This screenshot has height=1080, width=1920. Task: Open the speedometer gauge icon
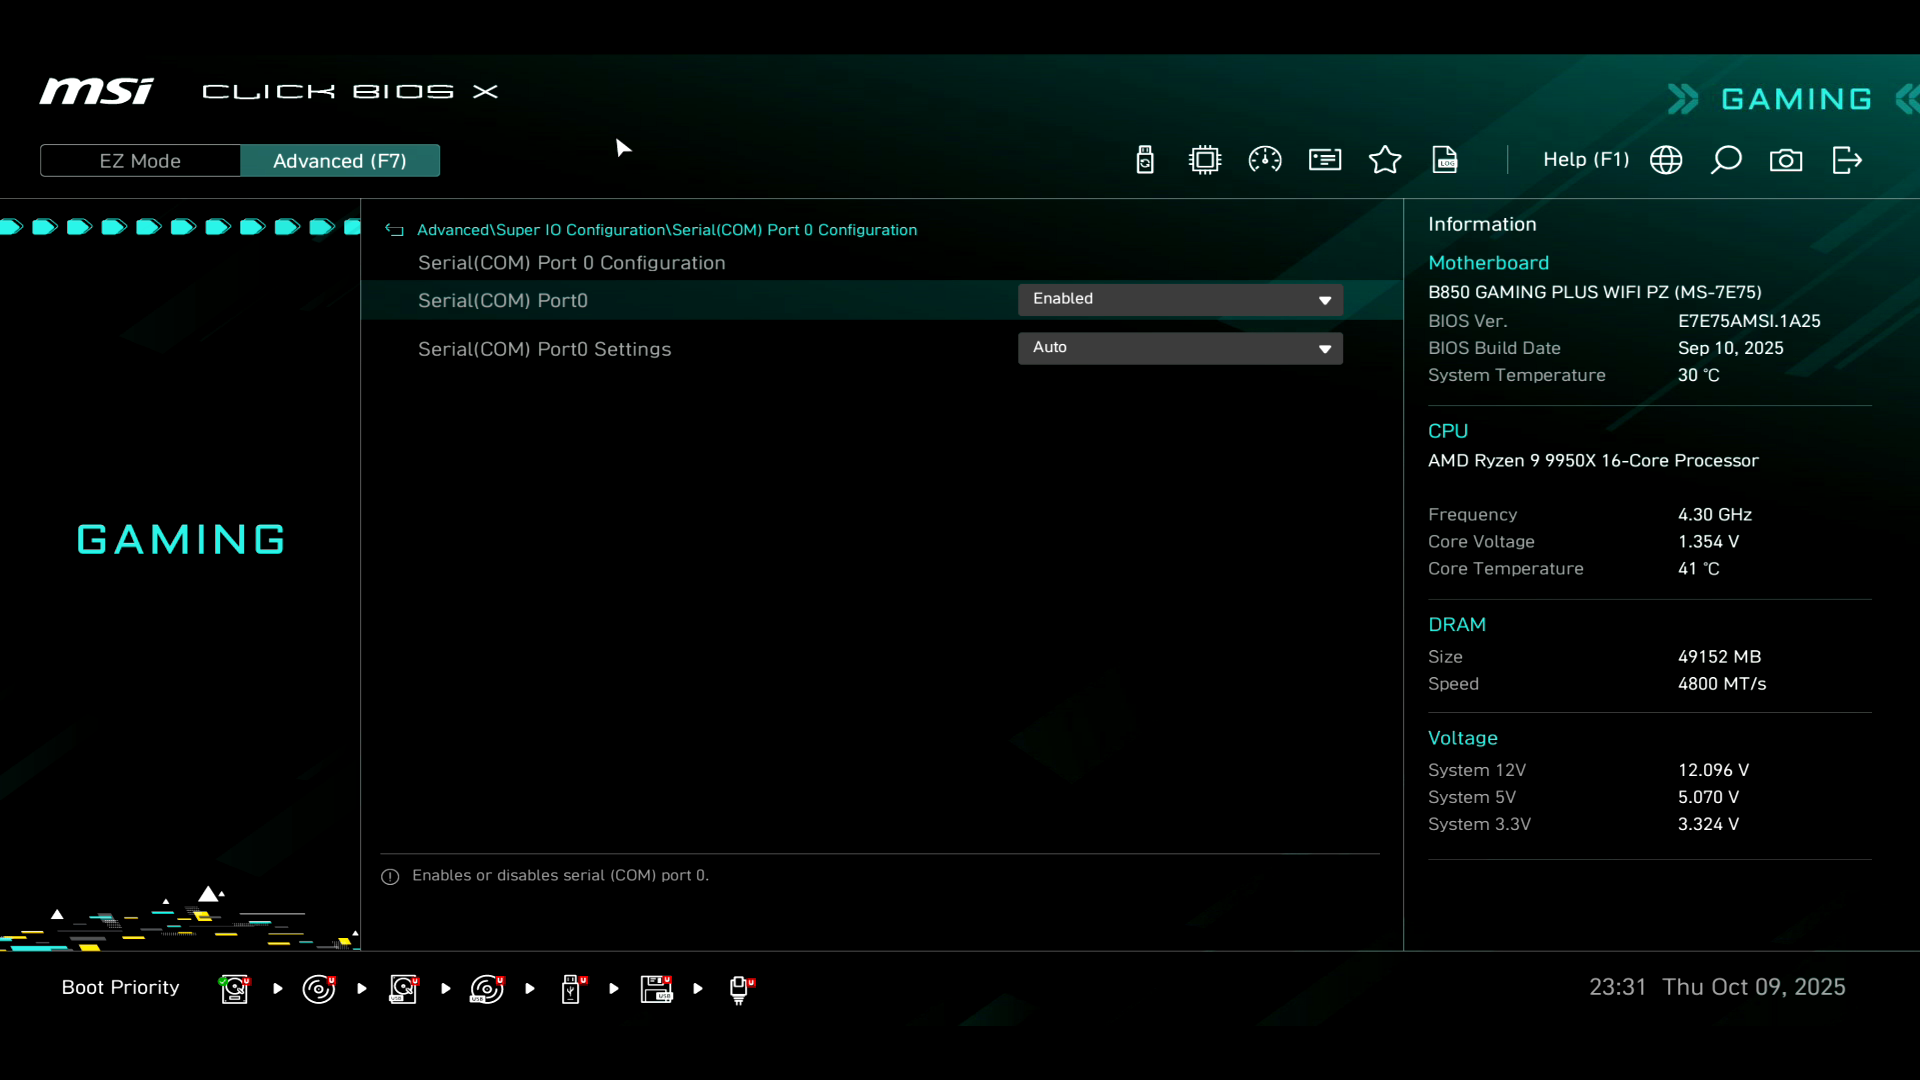coord(1265,160)
